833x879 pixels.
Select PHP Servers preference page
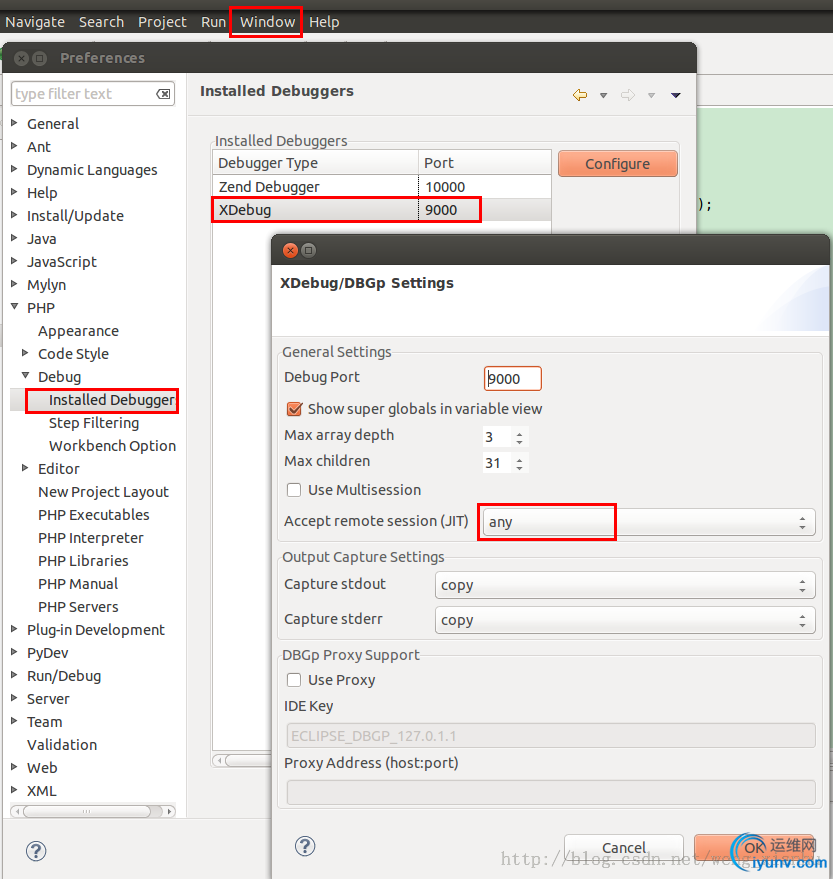point(78,607)
